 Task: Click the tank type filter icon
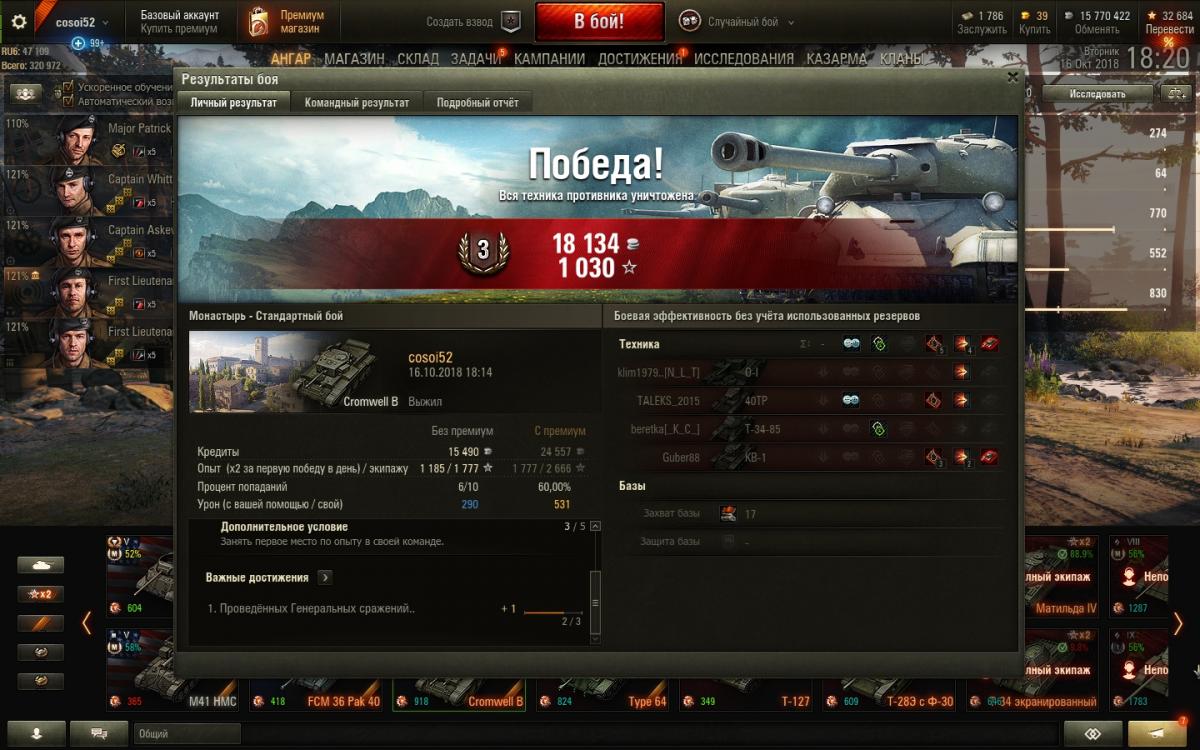point(41,565)
